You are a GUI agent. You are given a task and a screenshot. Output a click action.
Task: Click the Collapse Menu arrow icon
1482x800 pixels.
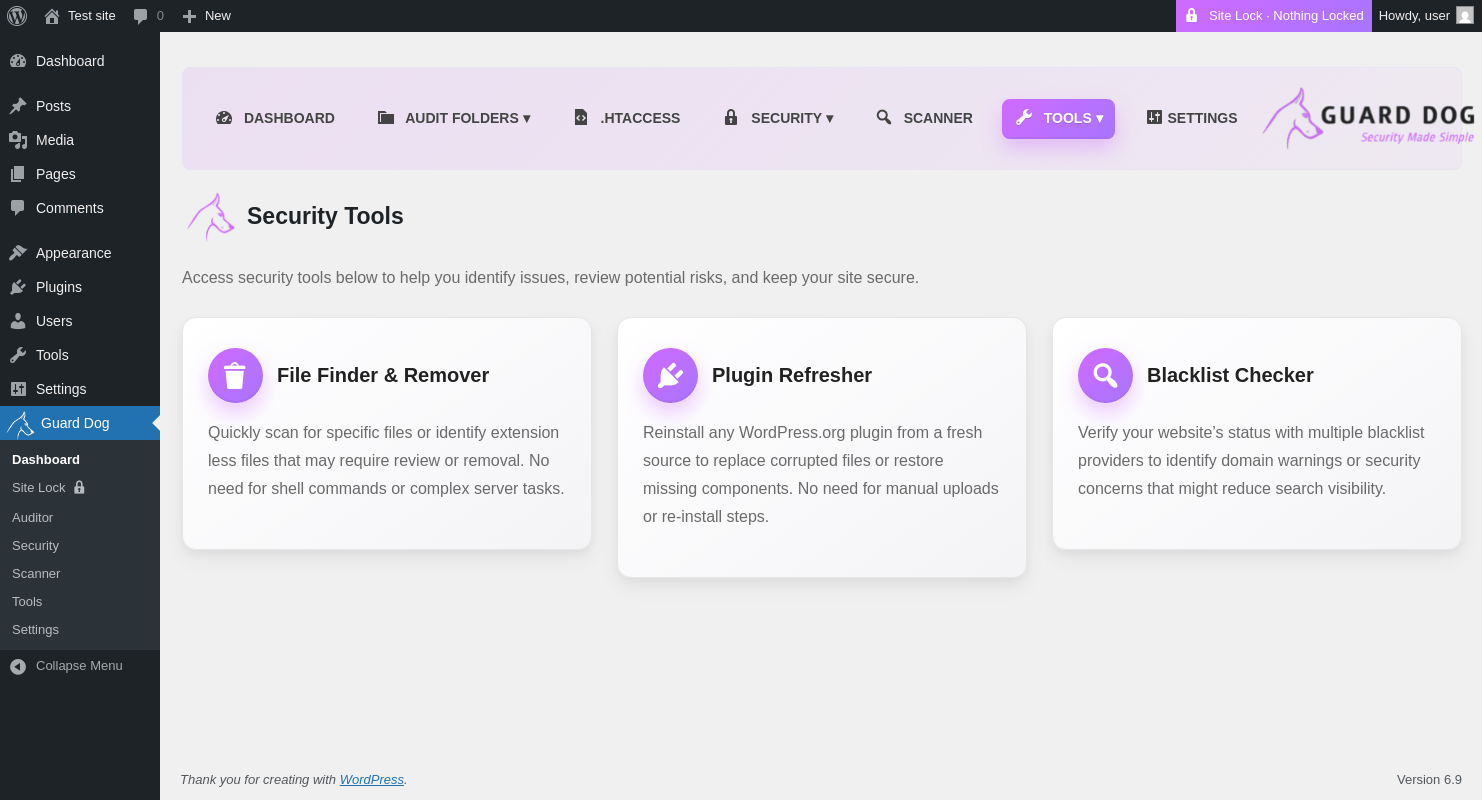click(18, 666)
